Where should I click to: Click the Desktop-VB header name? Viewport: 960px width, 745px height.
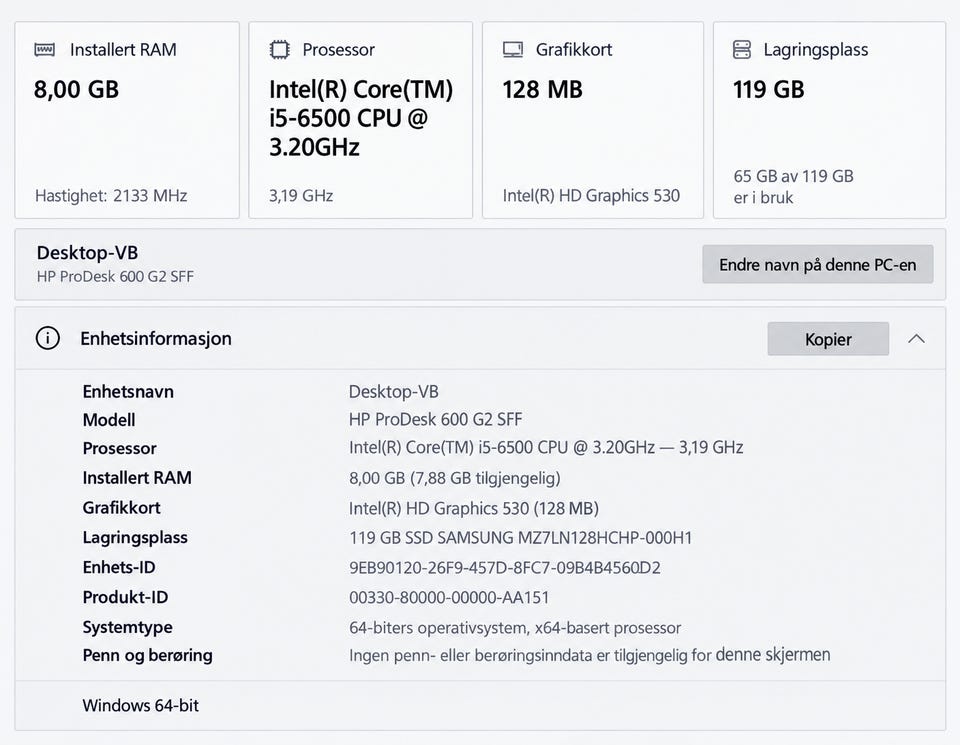(88, 253)
